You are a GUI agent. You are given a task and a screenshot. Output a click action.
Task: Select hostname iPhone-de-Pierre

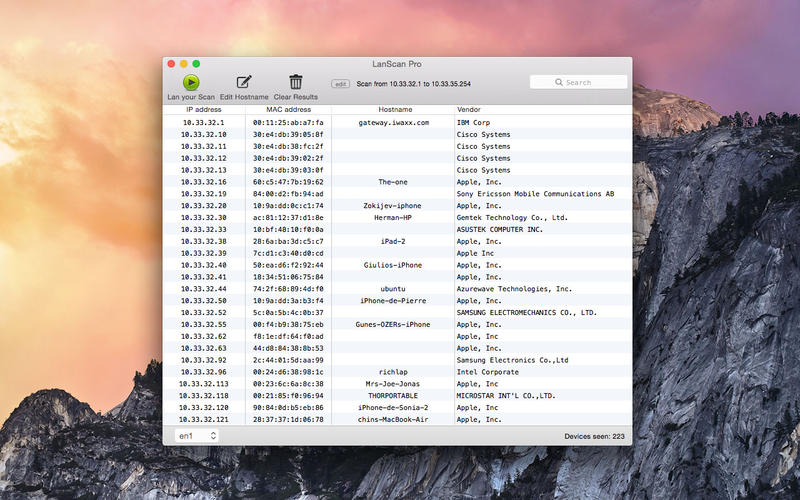(393, 301)
